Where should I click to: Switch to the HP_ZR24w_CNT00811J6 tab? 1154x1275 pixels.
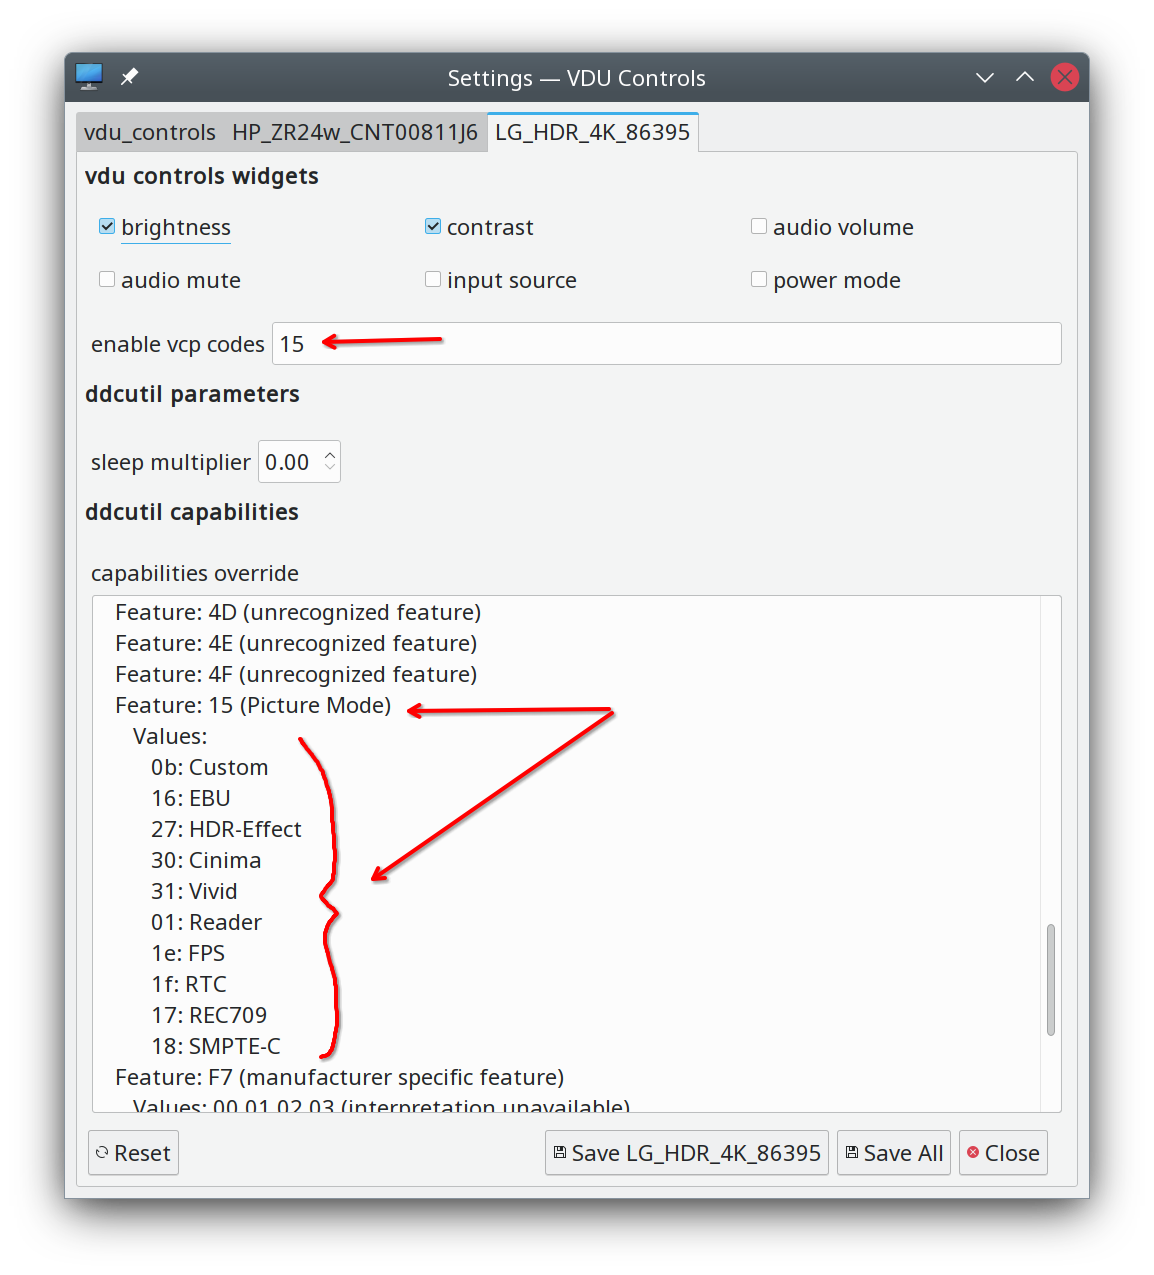point(355,131)
